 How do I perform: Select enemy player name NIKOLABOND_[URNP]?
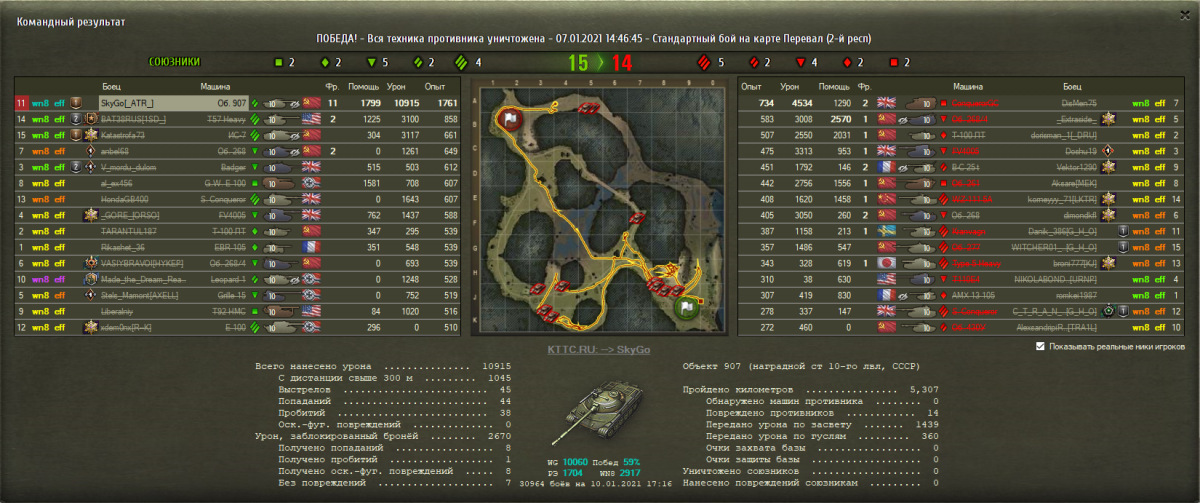[1055, 279]
